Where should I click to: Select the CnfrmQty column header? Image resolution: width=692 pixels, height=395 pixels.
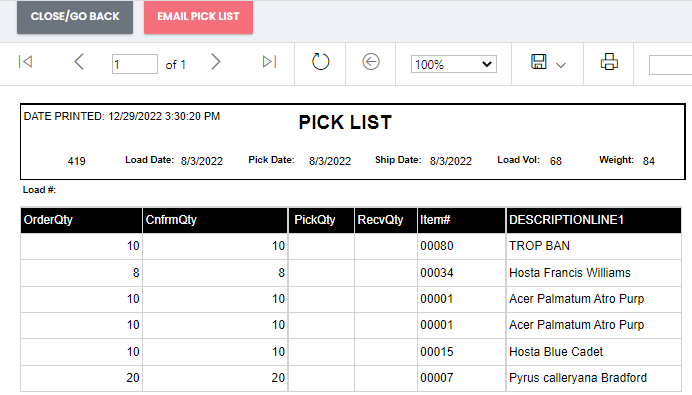pyautogui.click(x=215, y=220)
